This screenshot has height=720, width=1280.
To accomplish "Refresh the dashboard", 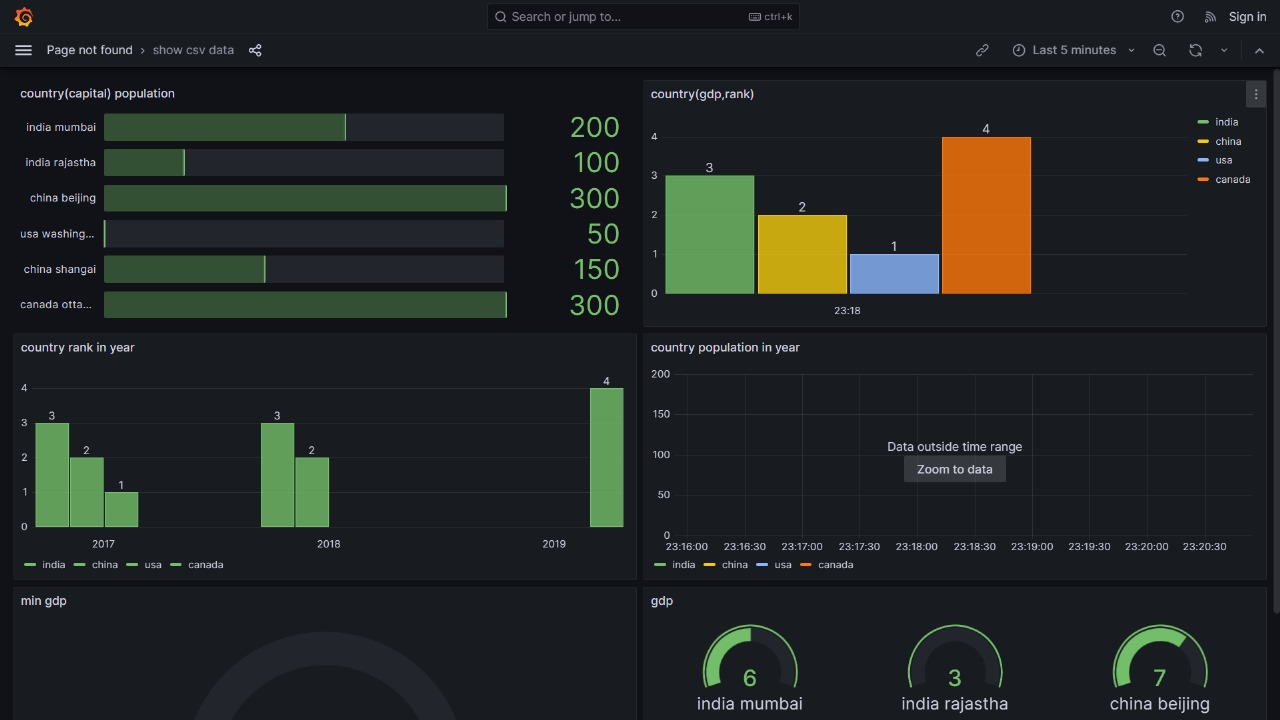I will click(1195, 50).
